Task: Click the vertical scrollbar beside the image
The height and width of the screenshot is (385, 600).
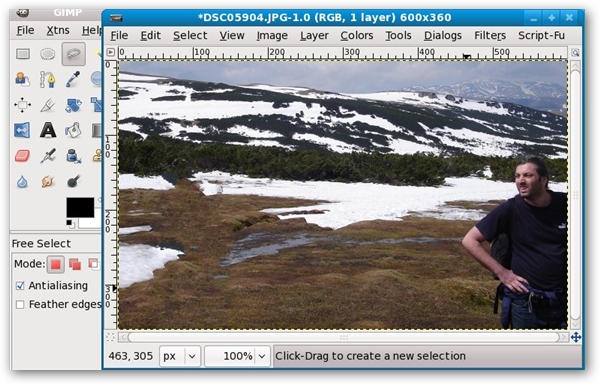Action: 575,194
